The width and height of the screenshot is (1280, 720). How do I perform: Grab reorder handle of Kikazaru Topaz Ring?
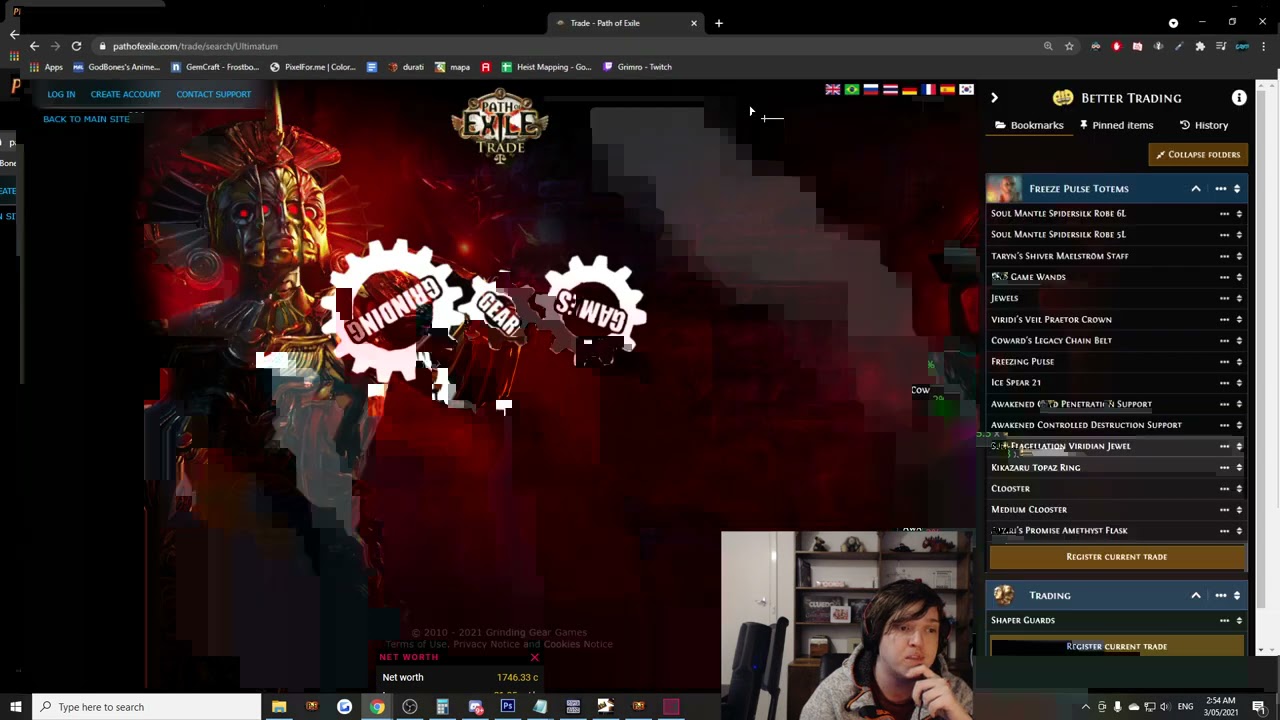click(1239, 467)
